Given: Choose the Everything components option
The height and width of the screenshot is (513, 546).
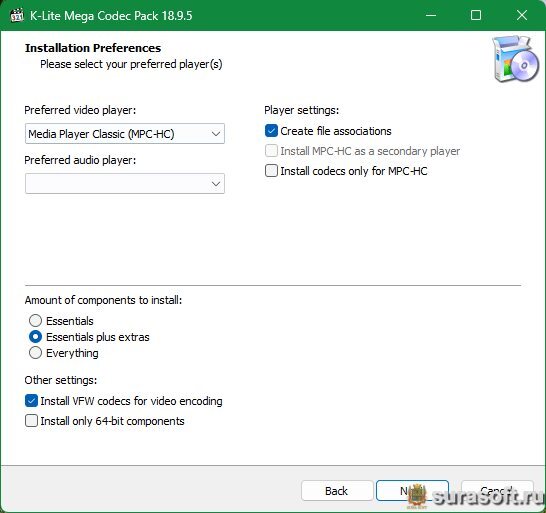Looking at the screenshot, I should [36, 353].
